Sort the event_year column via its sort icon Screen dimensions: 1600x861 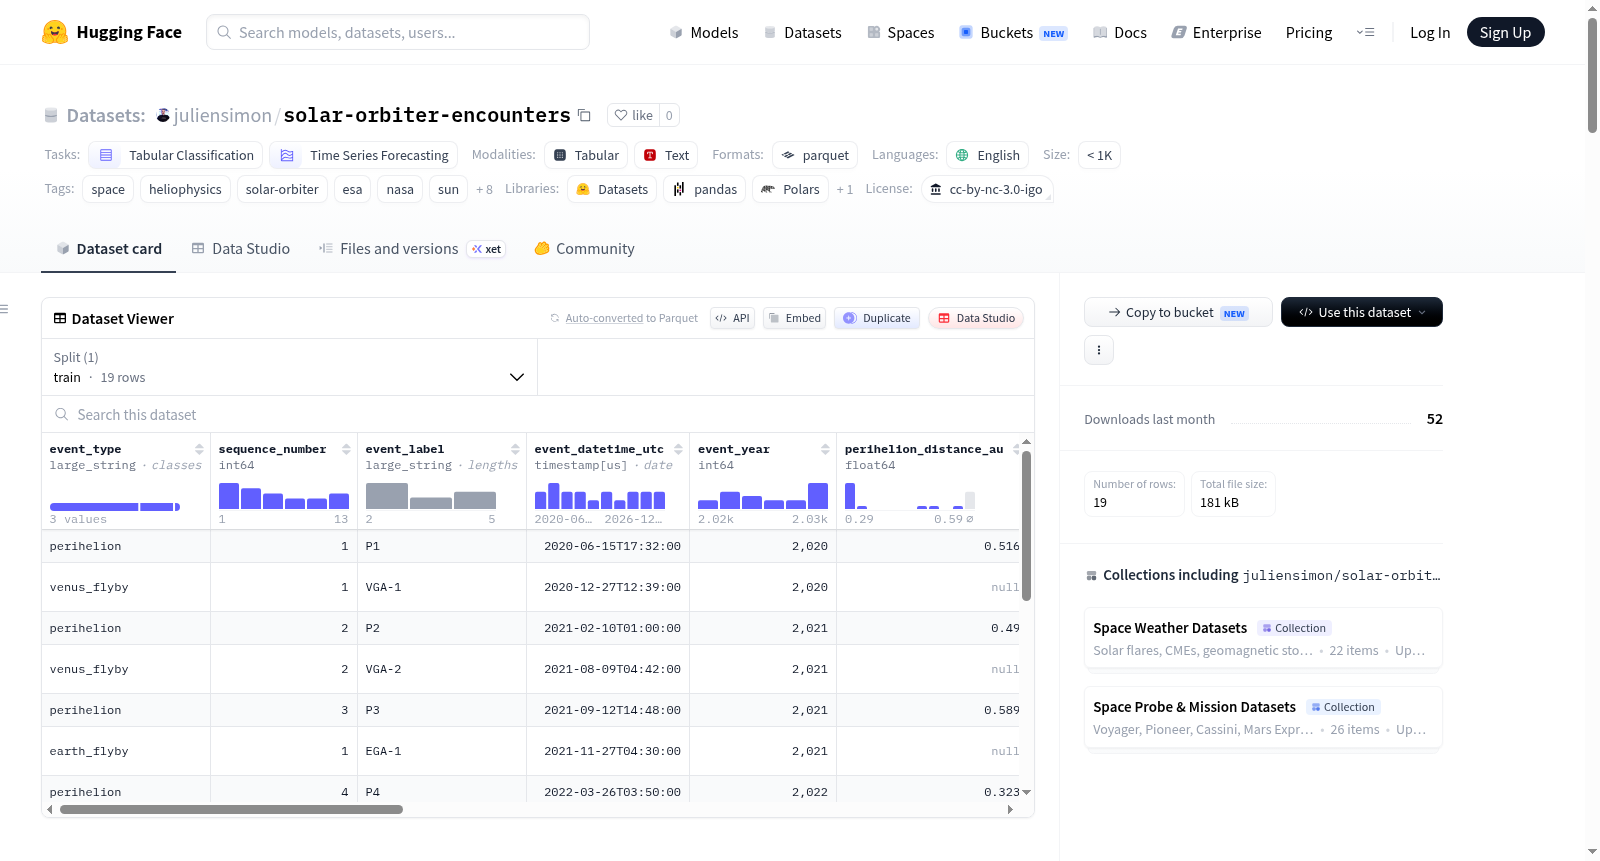click(825, 449)
